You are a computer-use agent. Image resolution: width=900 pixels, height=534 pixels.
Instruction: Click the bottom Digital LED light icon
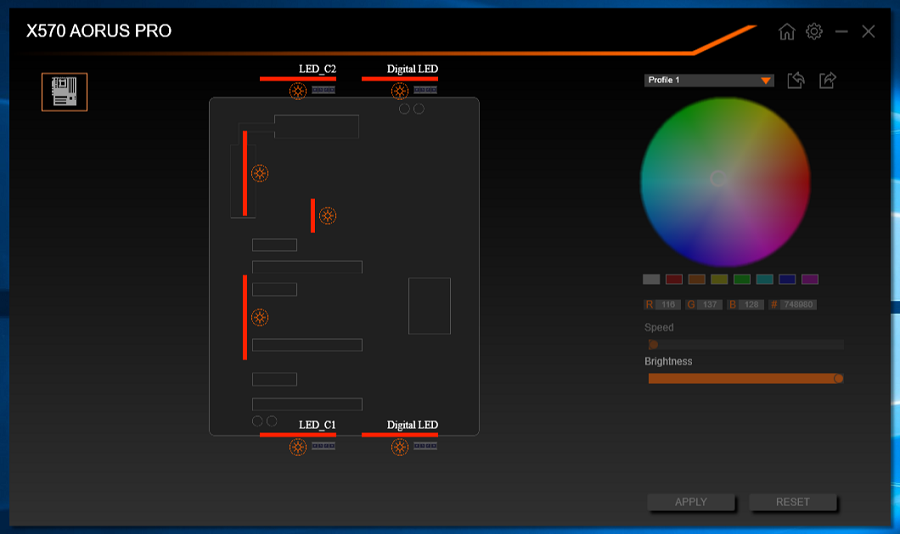pos(400,447)
